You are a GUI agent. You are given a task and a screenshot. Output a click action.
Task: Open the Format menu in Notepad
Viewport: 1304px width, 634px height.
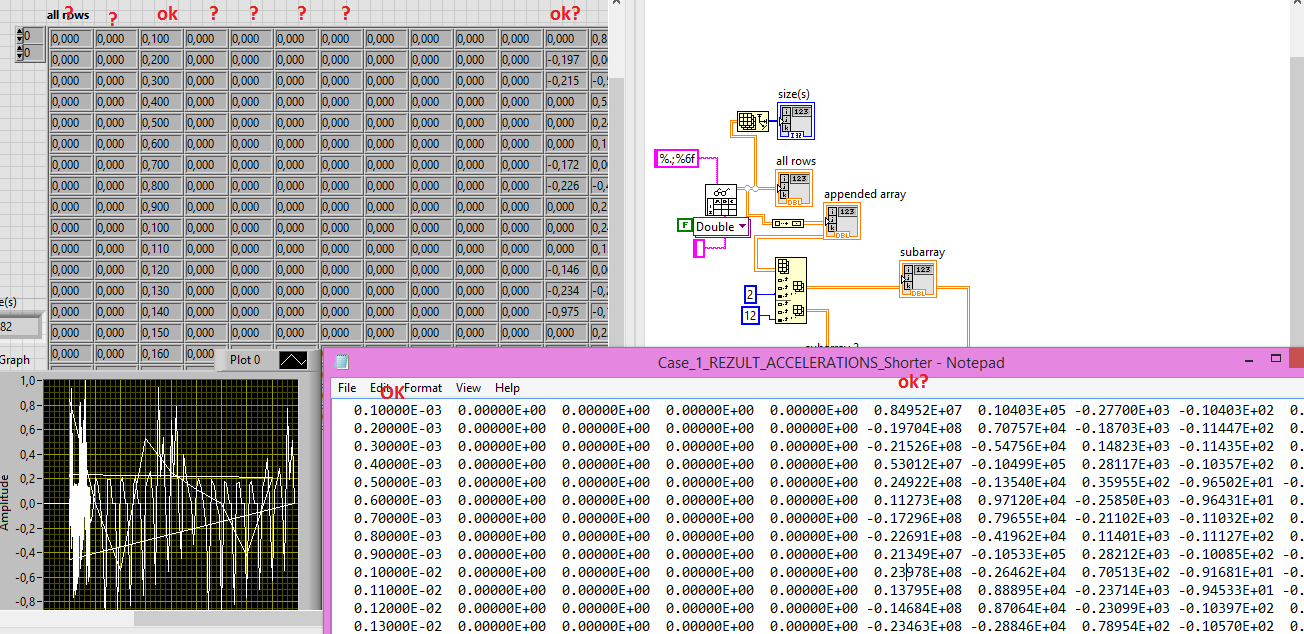422,388
